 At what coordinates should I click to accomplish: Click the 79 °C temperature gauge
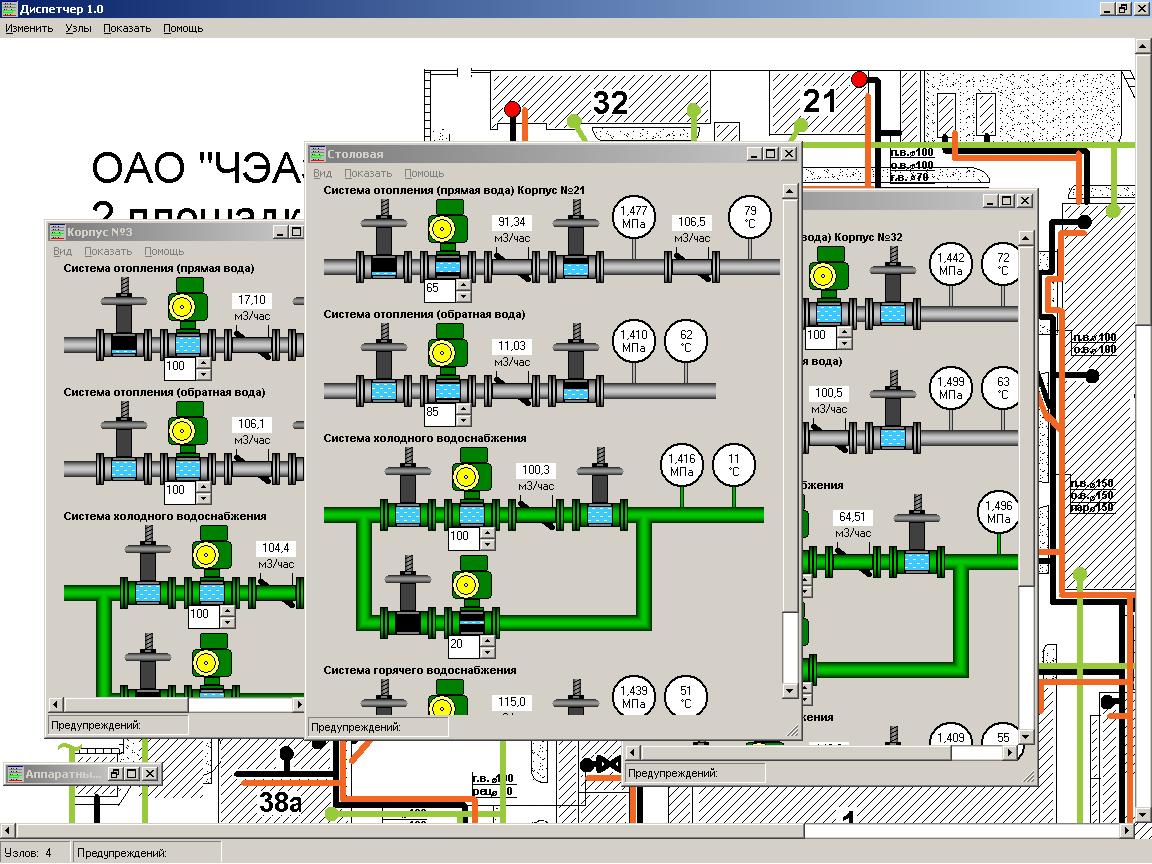pos(749,216)
